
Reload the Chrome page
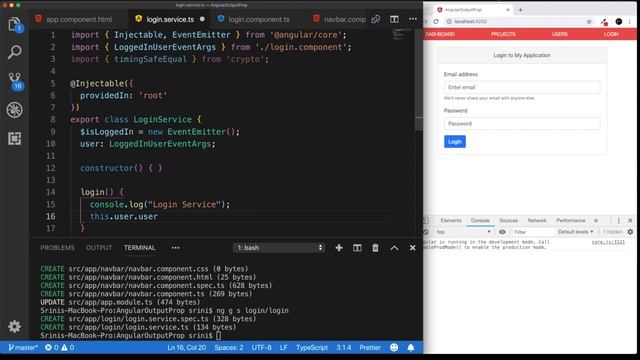(x=436, y=22)
